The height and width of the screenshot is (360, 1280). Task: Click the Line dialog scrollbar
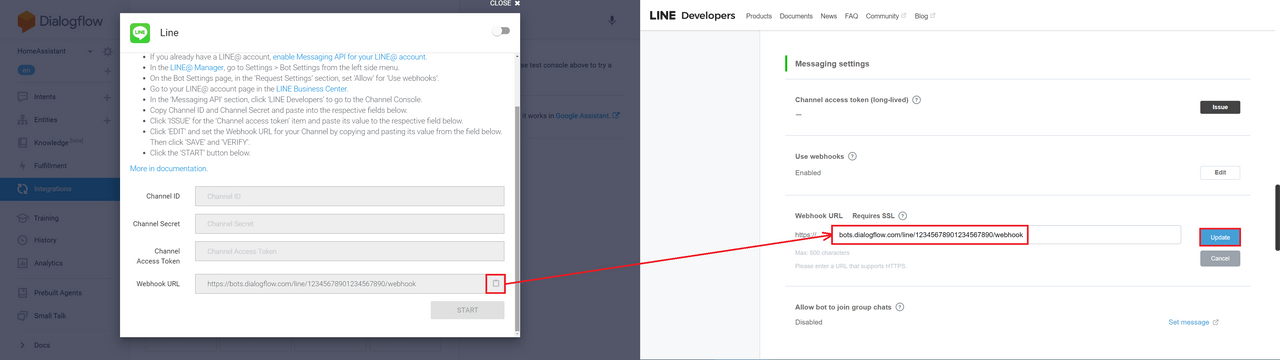pos(517,221)
